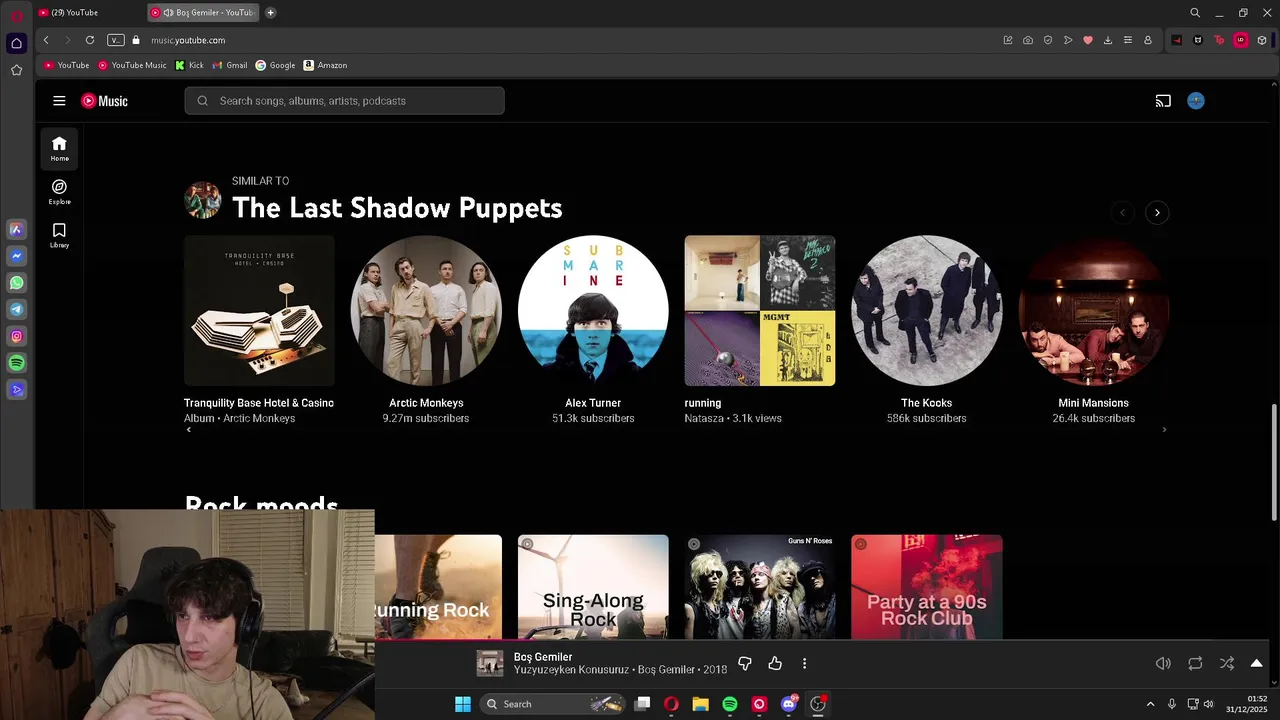Image resolution: width=1280 pixels, height=720 pixels.
Task: Open the Easy Setup sliders icon
Action: 1128,40
